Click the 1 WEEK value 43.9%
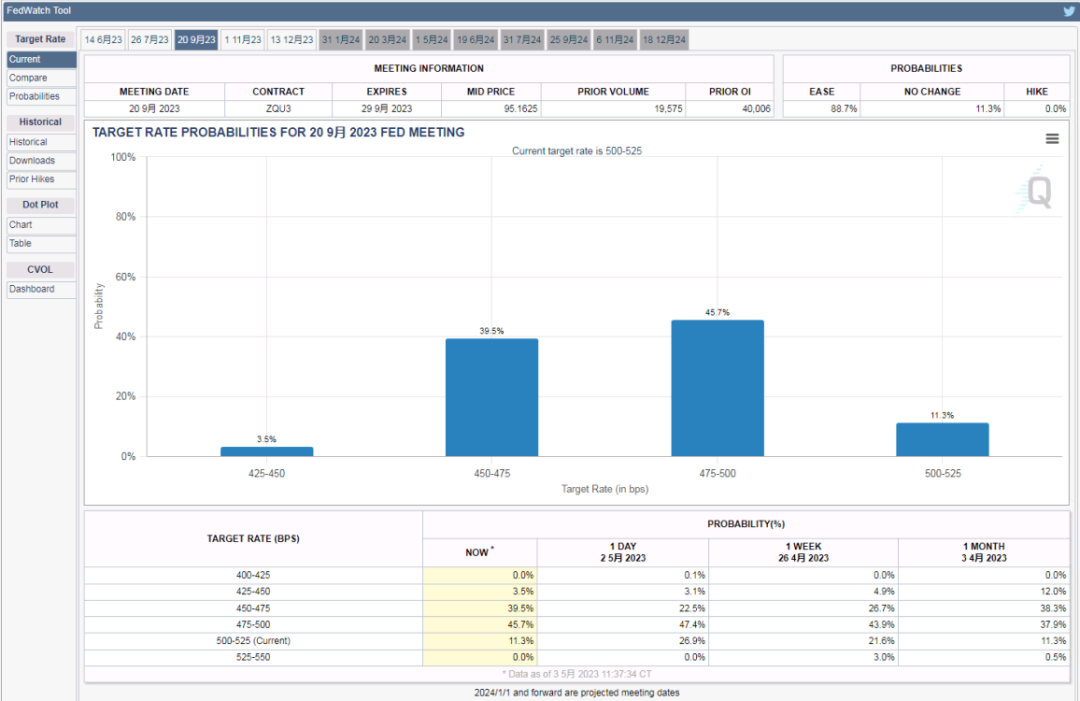This screenshot has width=1080, height=701. (x=882, y=625)
